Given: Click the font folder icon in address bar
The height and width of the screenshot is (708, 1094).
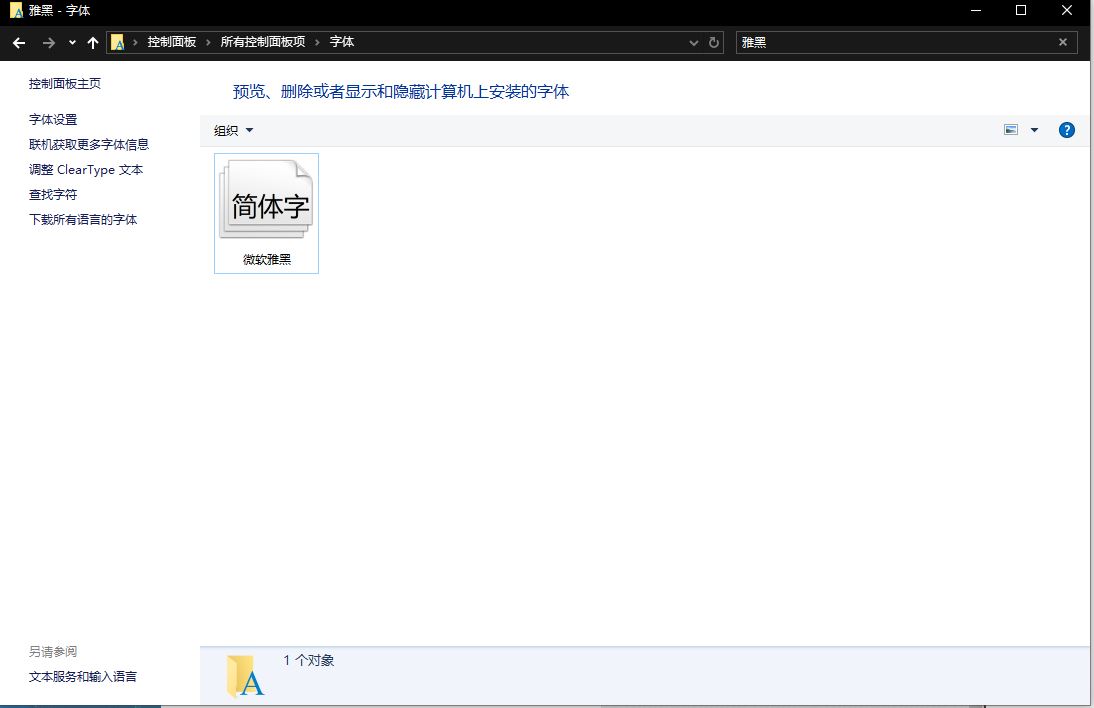Looking at the screenshot, I should pos(118,42).
